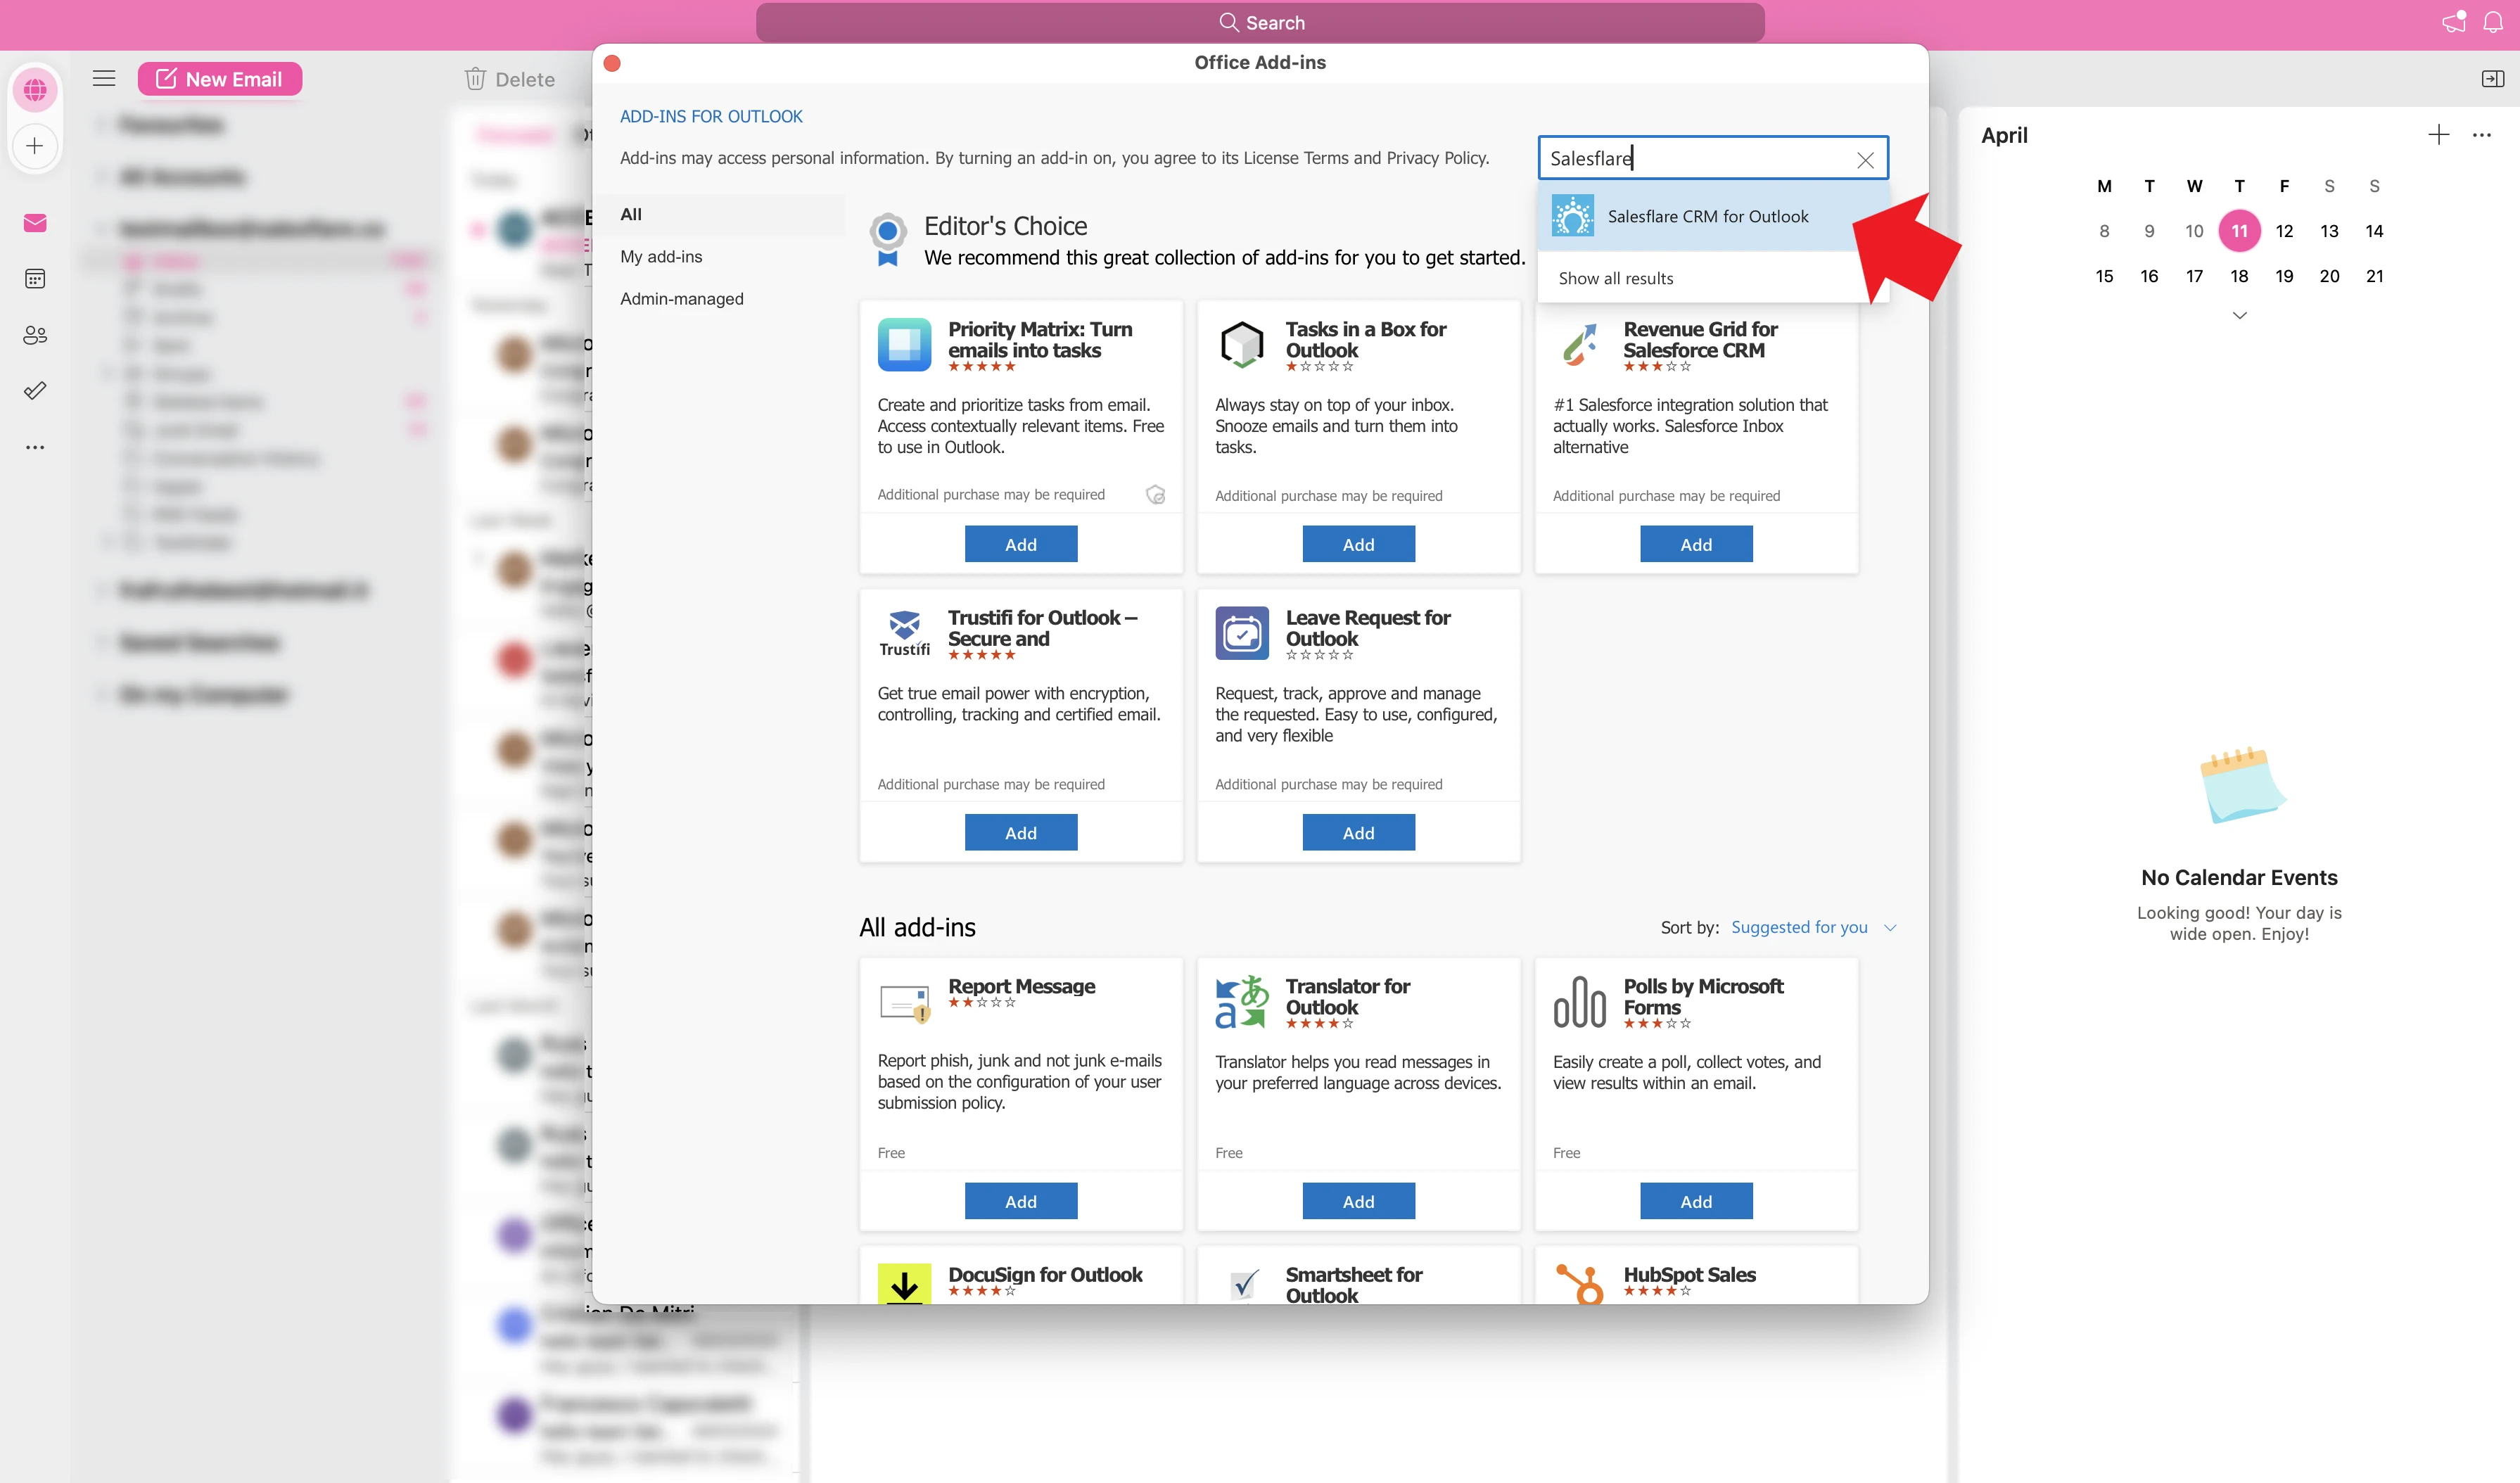This screenshot has width=2520, height=1483.
Task: Select the Admin-managed category
Action: [681, 298]
